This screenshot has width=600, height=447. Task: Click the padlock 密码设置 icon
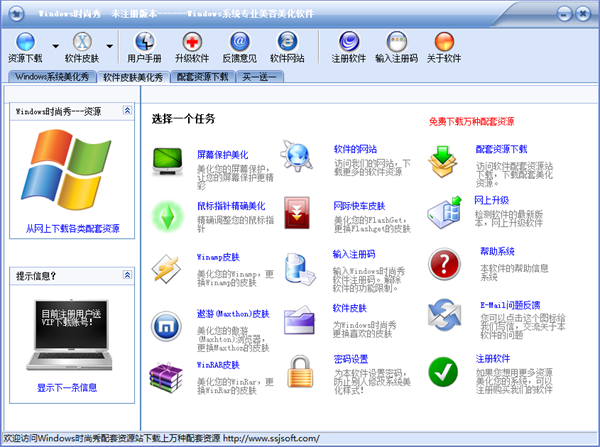pos(300,372)
